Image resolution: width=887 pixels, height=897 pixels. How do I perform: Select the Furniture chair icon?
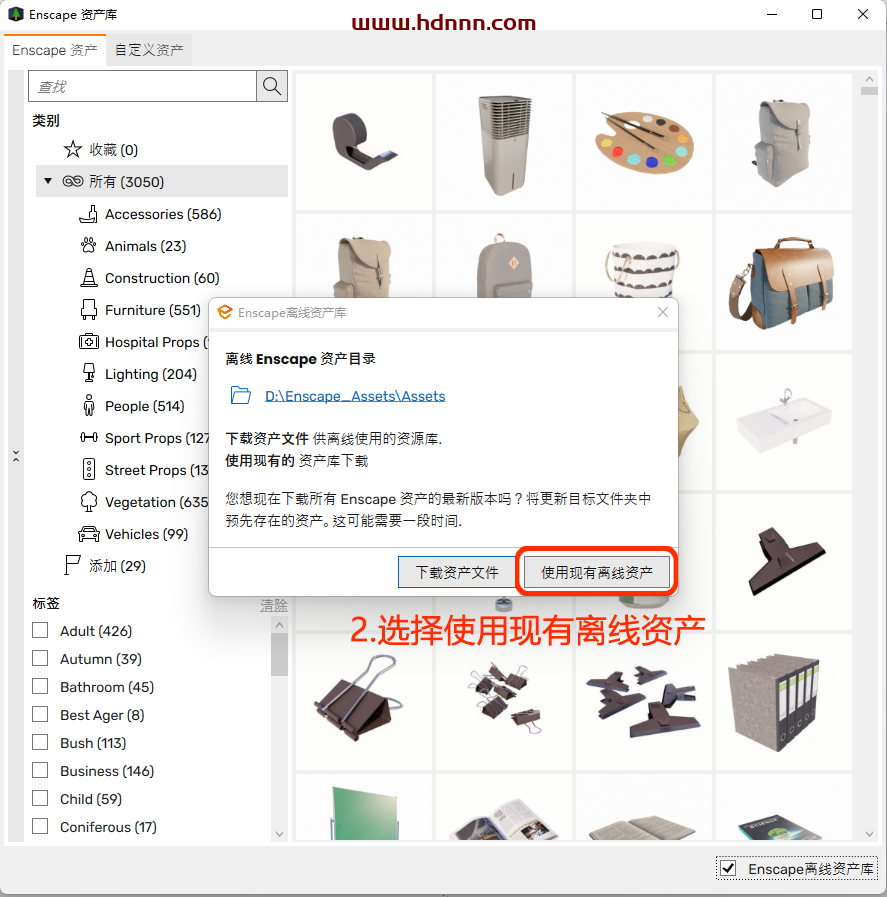pyautogui.click(x=88, y=310)
